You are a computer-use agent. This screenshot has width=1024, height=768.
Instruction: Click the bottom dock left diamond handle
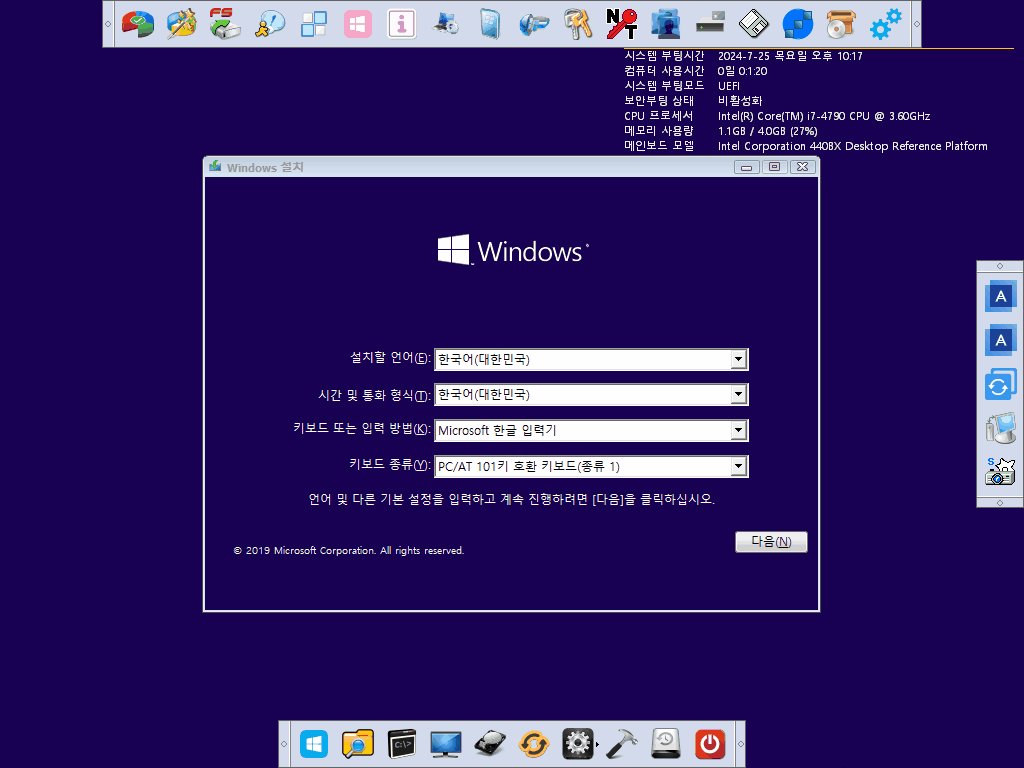click(284, 744)
